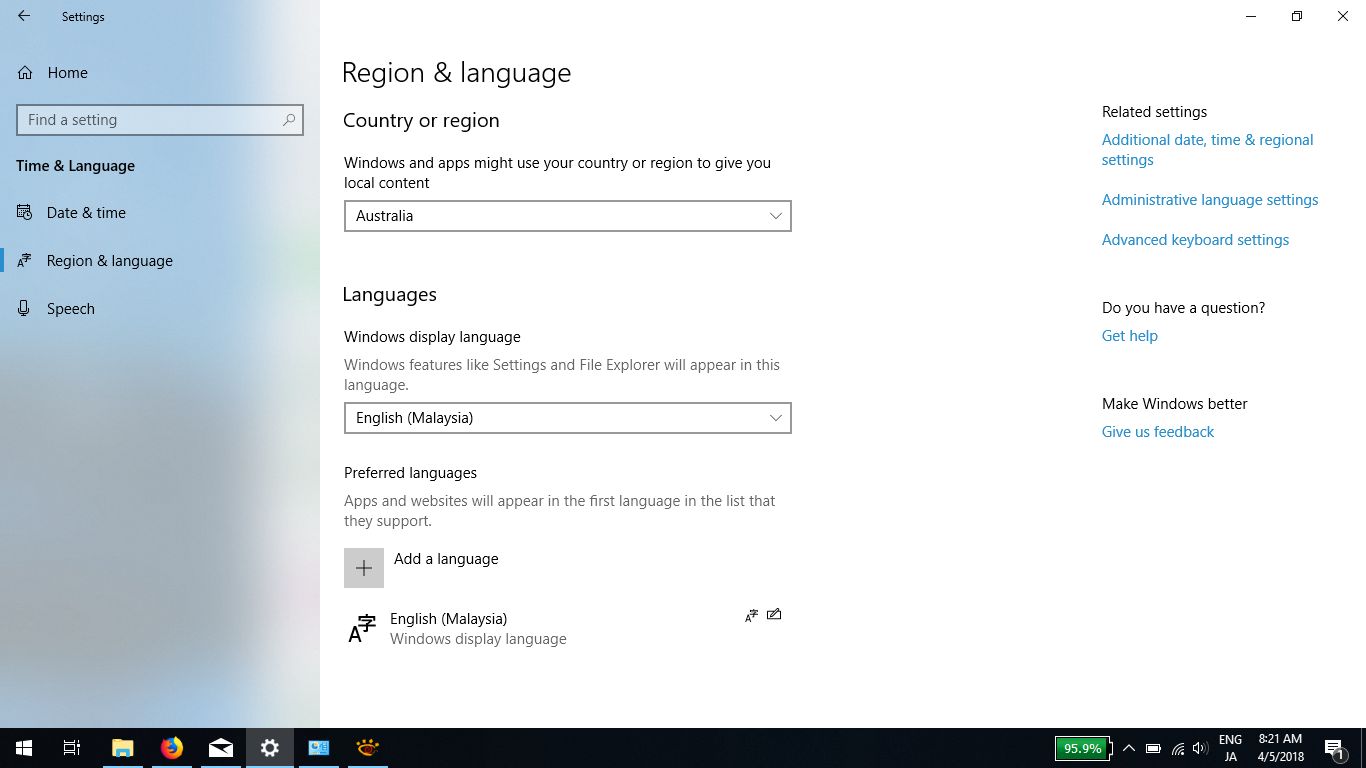1366x768 pixels.
Task: Open Excel from the taskbar
Action: (318, 747)
